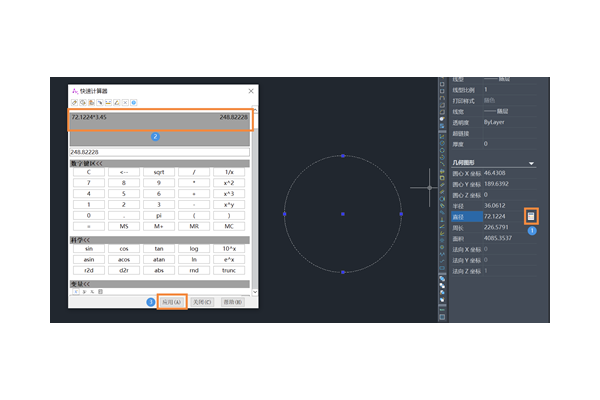
Task: Expand the 变量 variables section
Action: (x=80, y=283)
